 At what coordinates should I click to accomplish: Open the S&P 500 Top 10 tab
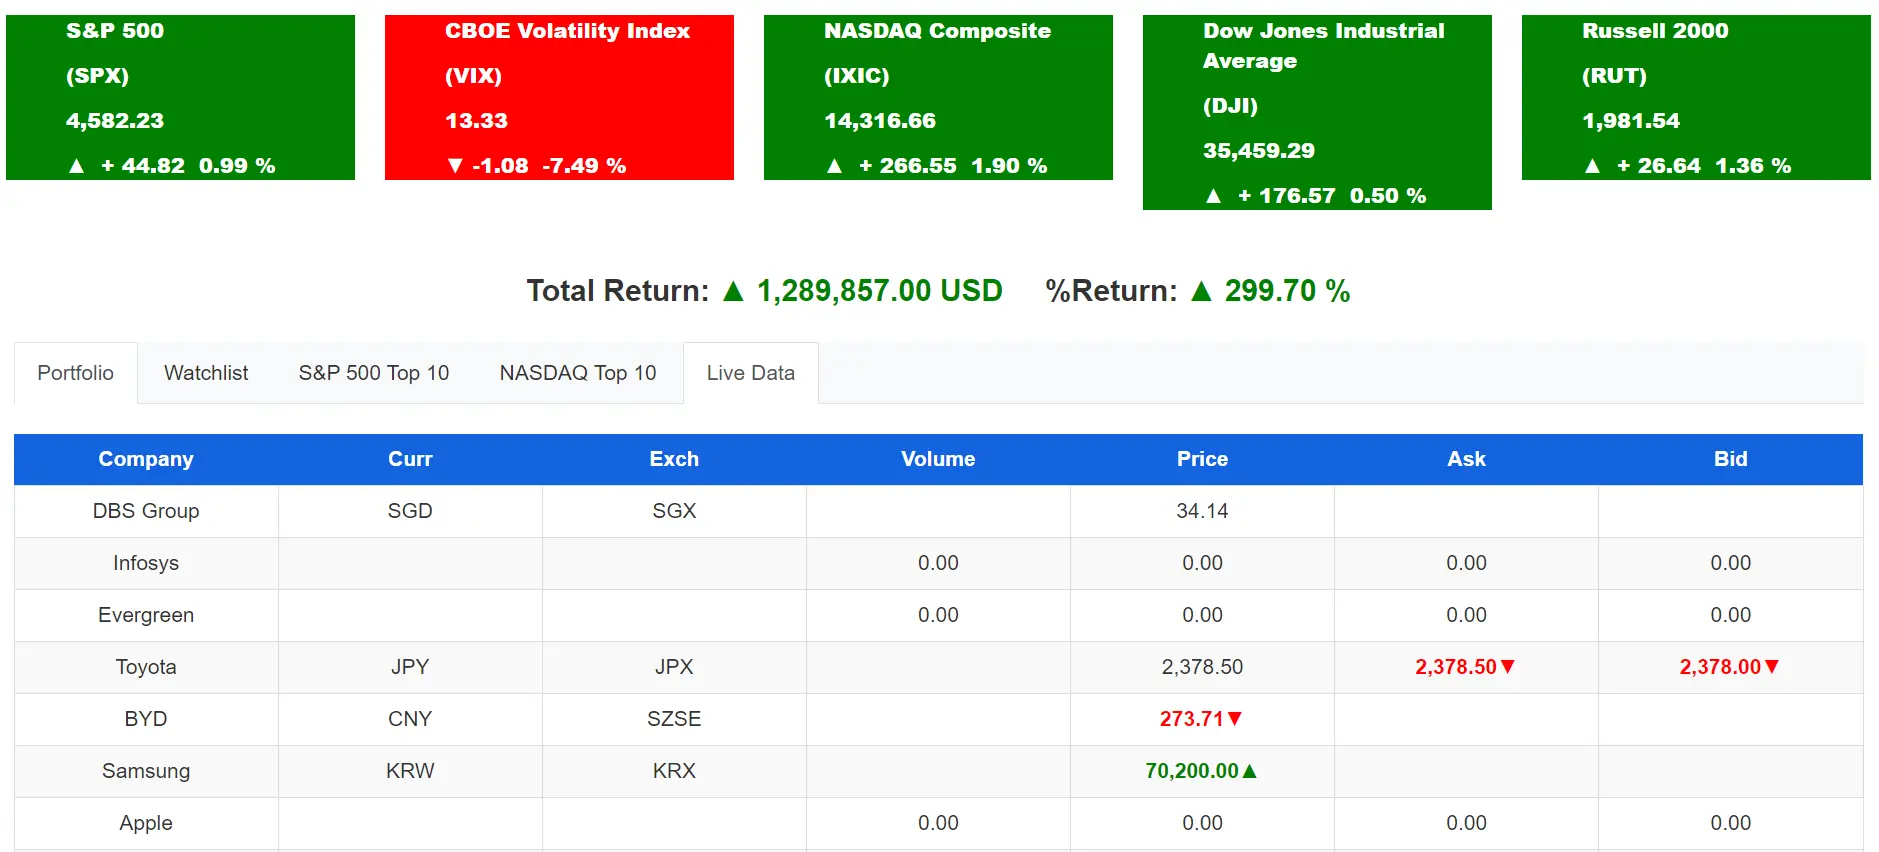374,373
